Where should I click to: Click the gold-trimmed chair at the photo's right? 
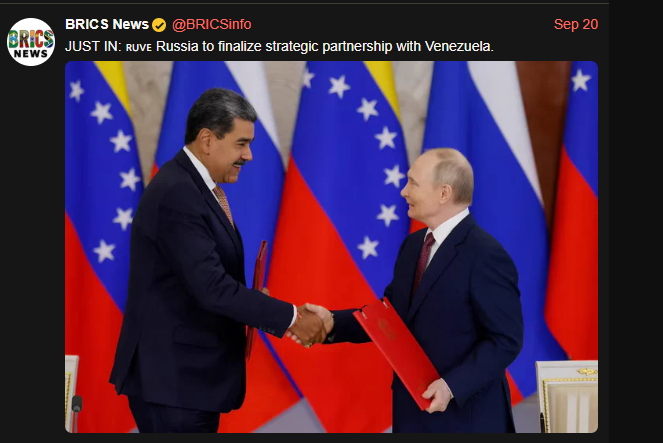coord(567,396)
